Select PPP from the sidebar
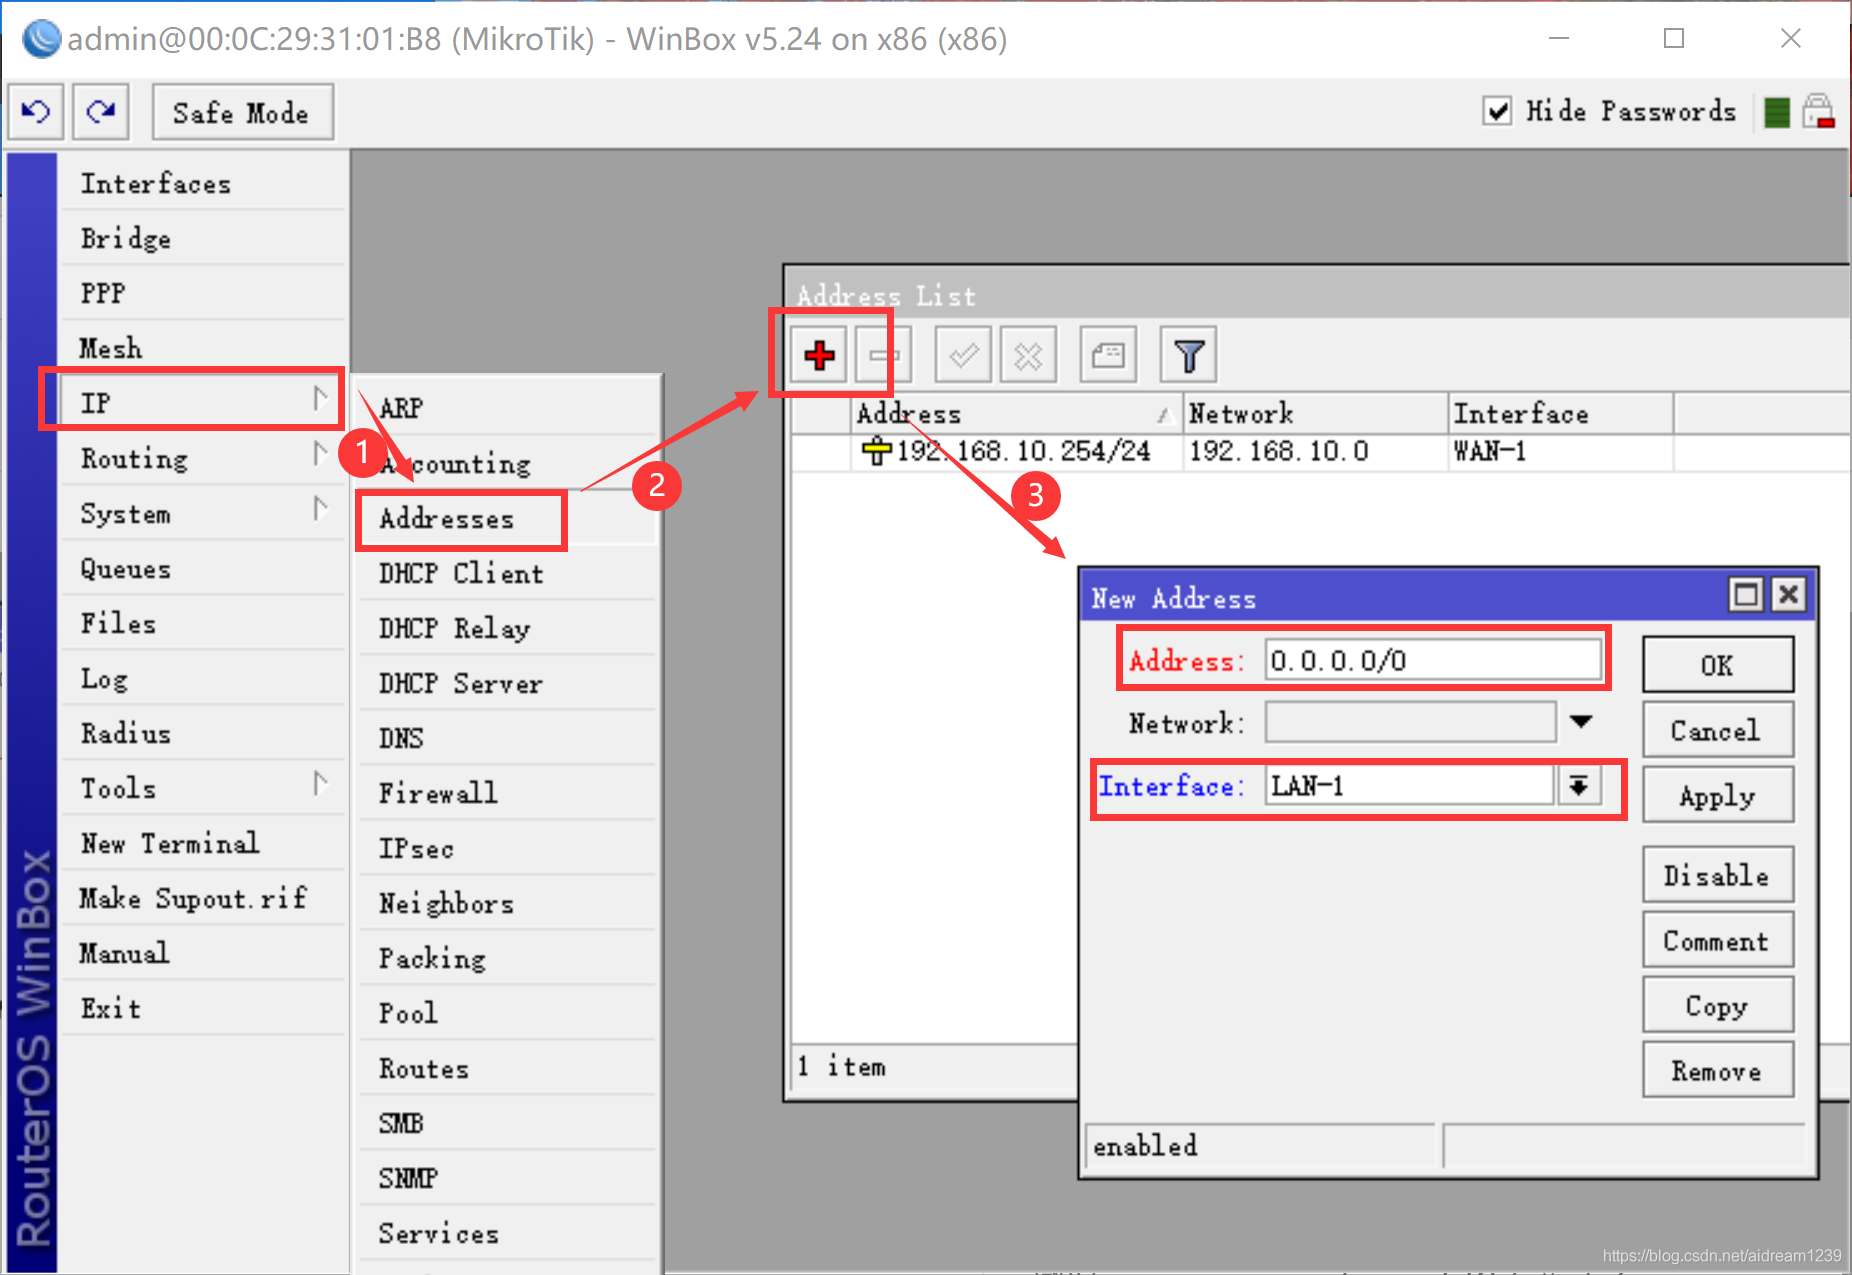The height and width of the screenshot is (1275, 1852). 203,293
